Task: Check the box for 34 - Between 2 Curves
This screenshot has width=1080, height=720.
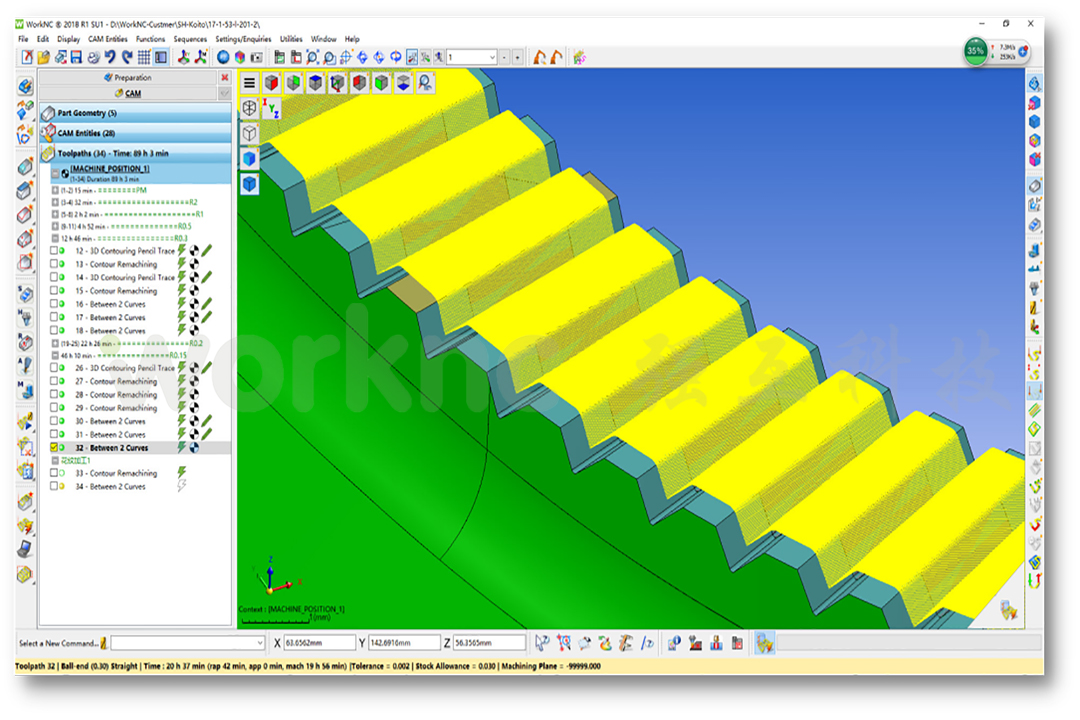Action: coord(54,486)
